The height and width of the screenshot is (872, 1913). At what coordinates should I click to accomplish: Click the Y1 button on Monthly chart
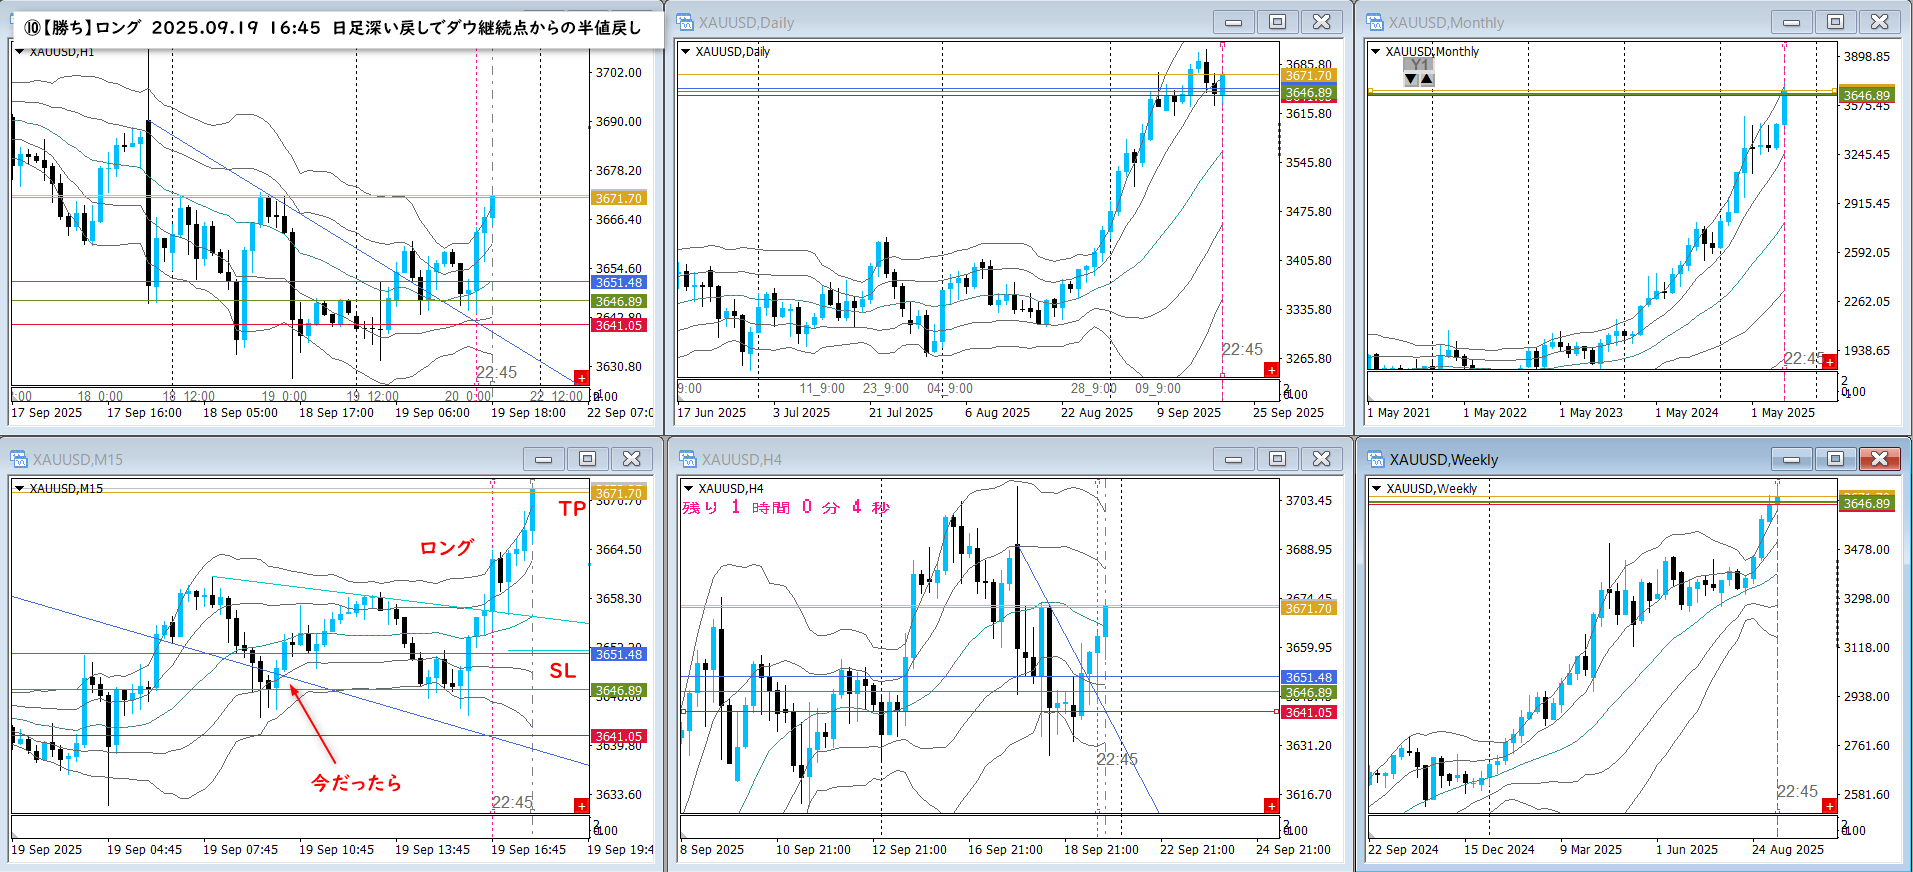[x=1418, y=65]
